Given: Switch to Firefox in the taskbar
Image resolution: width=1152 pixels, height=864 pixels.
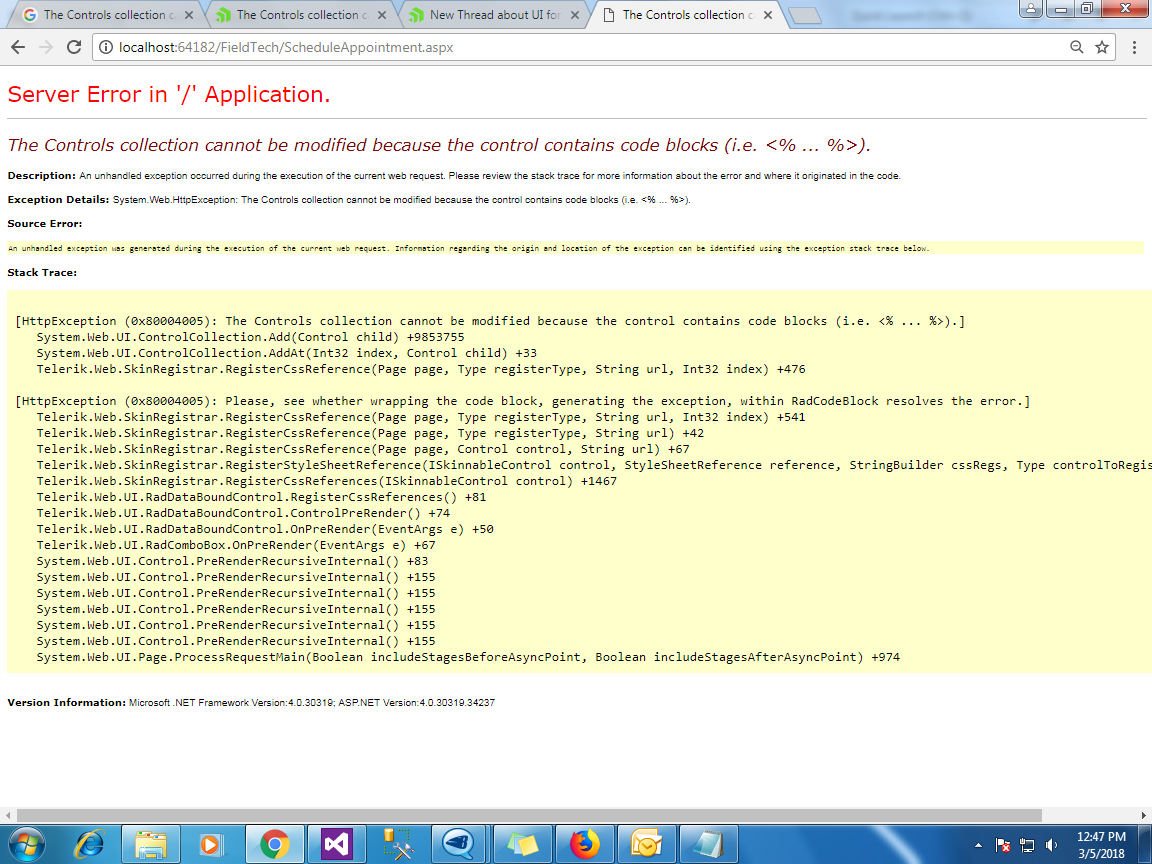Looking at the screenshot, I should tap(585, 845).
